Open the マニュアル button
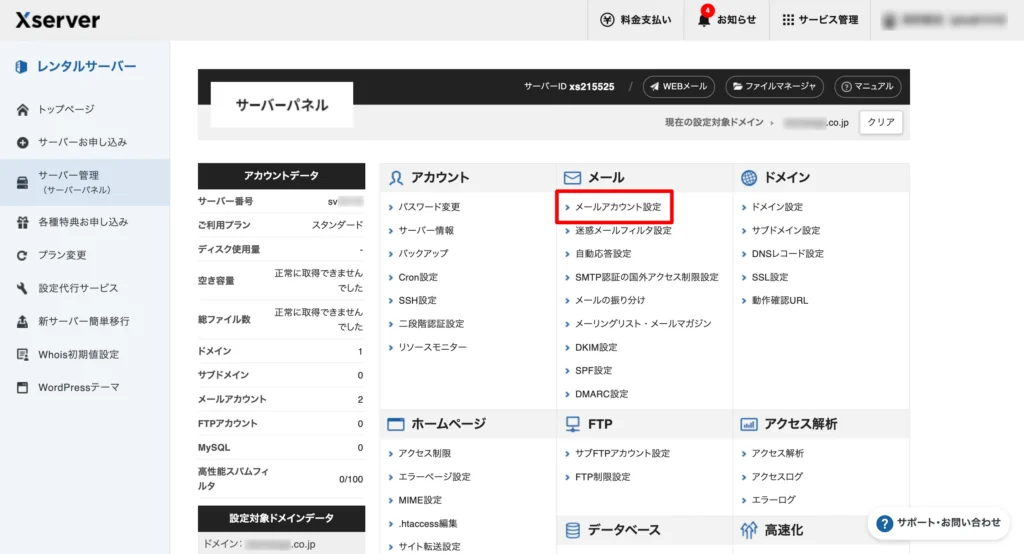The height and width of the screenshot is (554, 1024). coord(867,87)
